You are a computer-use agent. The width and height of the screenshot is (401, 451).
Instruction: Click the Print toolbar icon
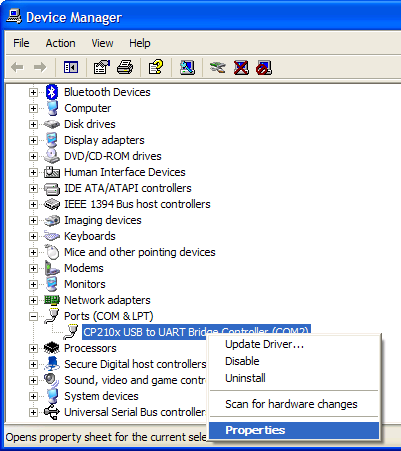pos(125,68)
